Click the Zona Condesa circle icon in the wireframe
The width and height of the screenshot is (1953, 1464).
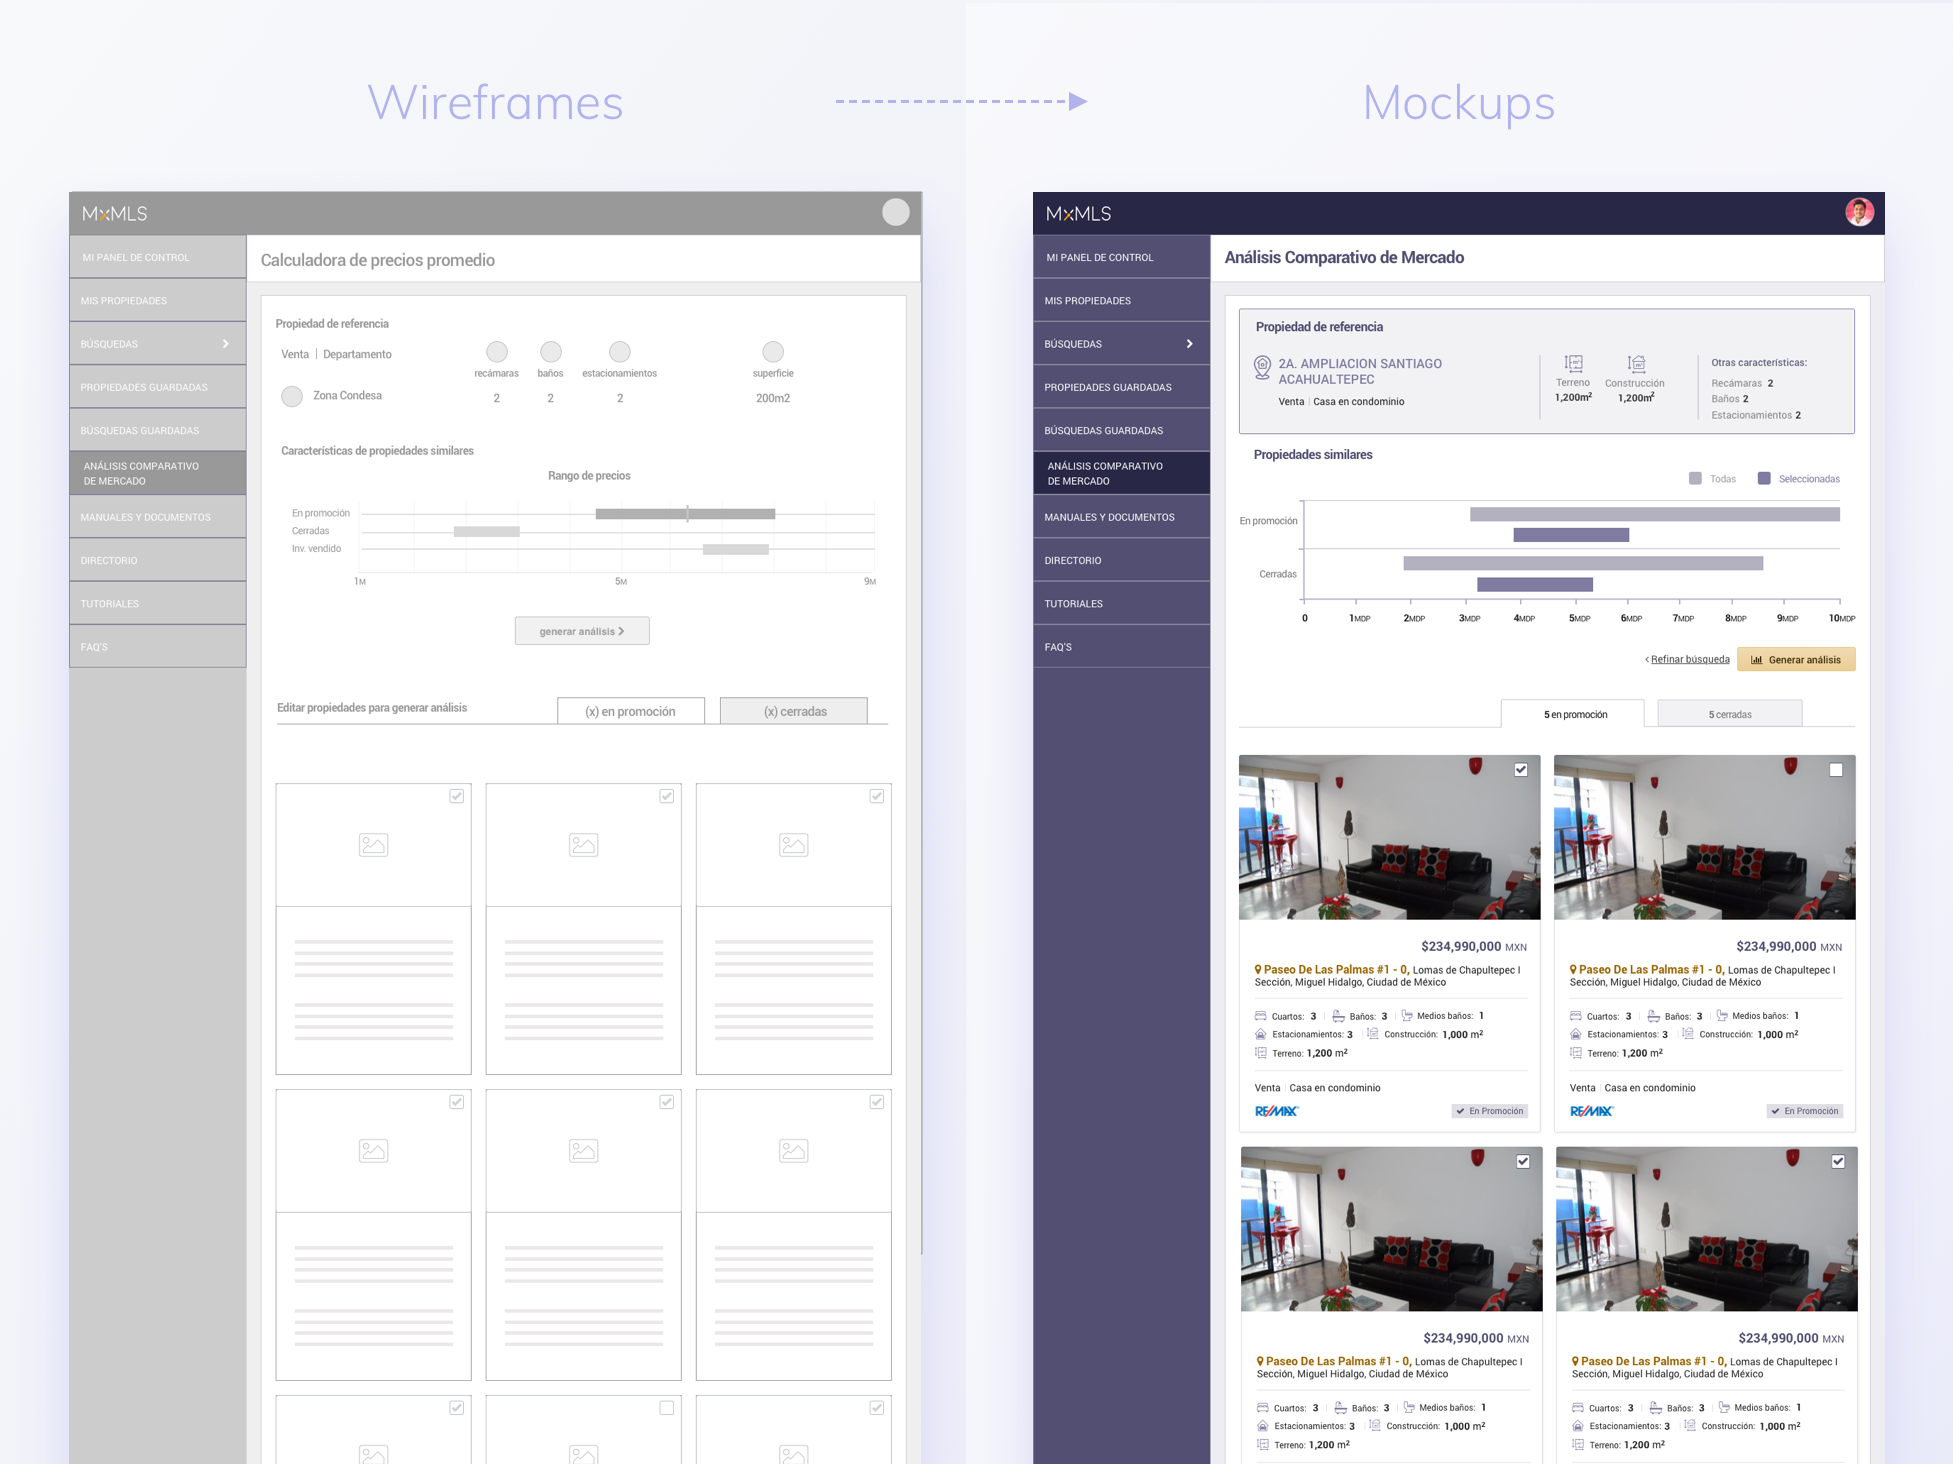(292, 396)
